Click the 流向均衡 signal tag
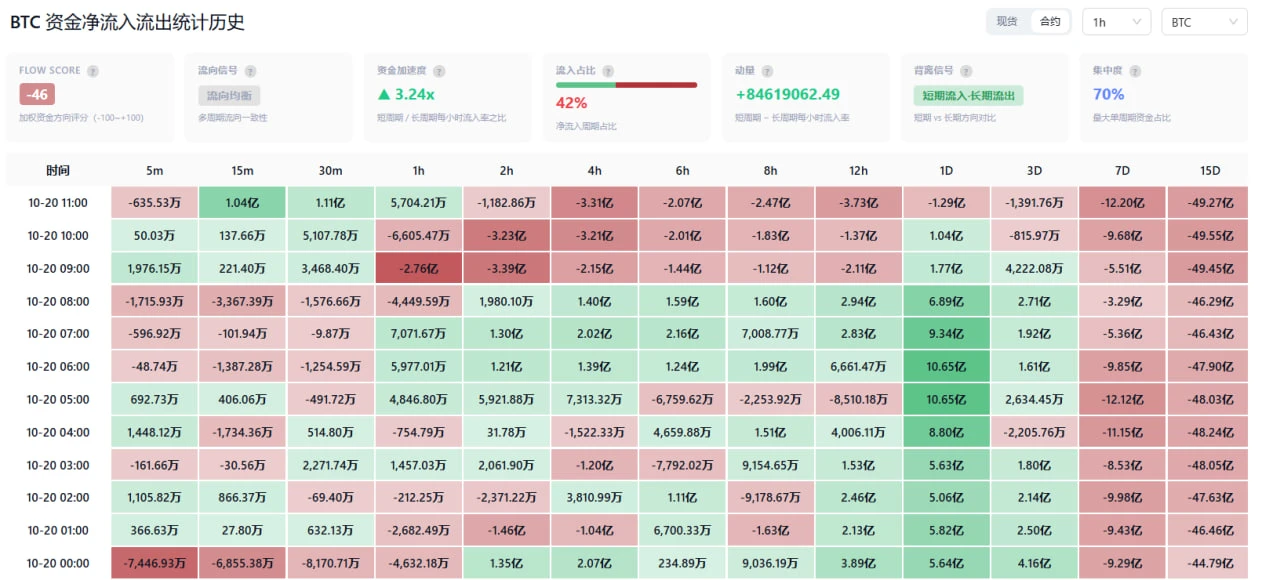The height and width of the screenshot is (580, 1280). 229,96
